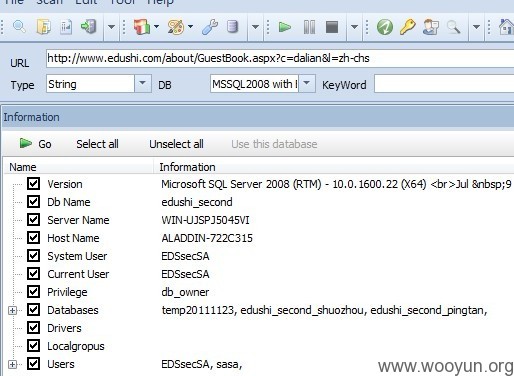Select the Current User EDSsecSA value
Image resolution: width=514 pixels, height=376 pixels.
(185, 274)
